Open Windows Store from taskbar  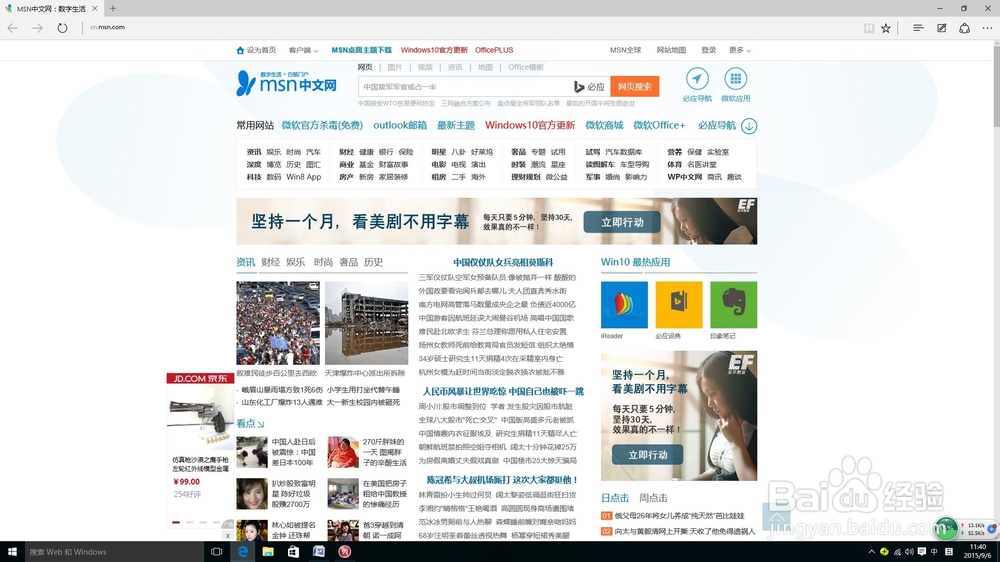(293, 552)
